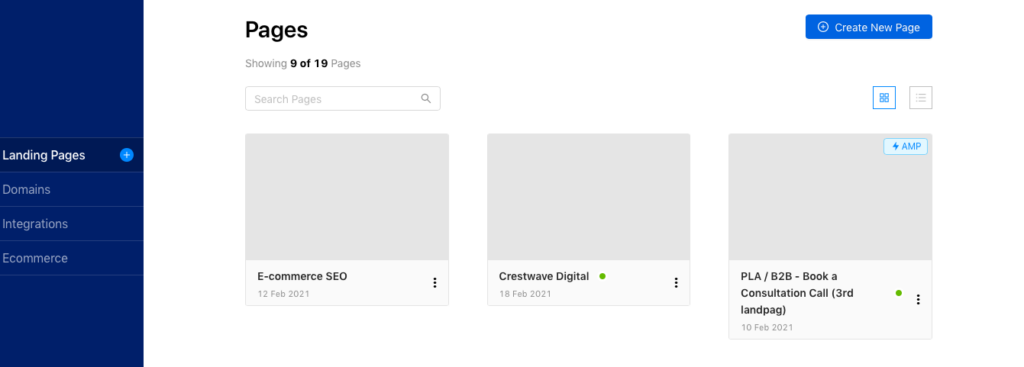1024x367 pixels.
Task: Open options menu for Crestwave Digital
Action: coord(676,283)
